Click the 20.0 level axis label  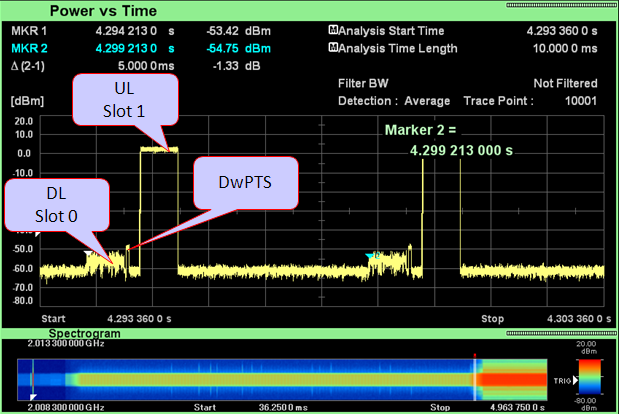pos(24,121)
